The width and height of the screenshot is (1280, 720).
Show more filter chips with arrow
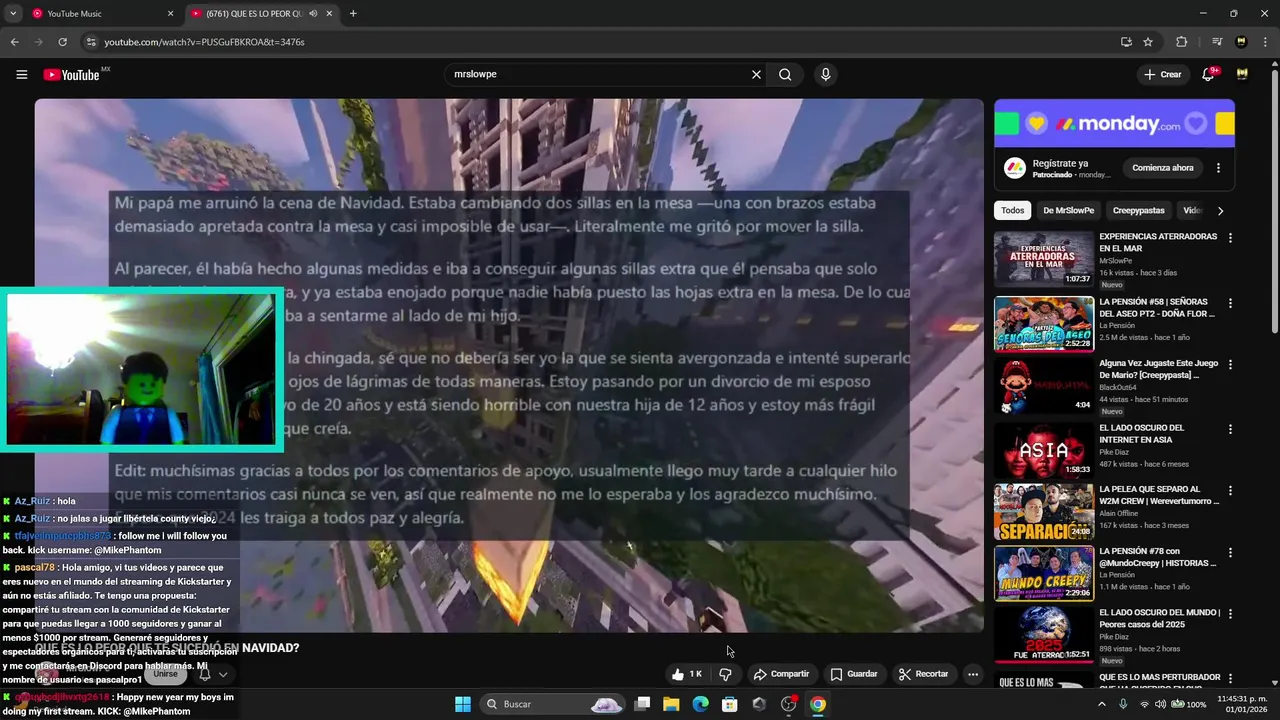click(1220, 210)
